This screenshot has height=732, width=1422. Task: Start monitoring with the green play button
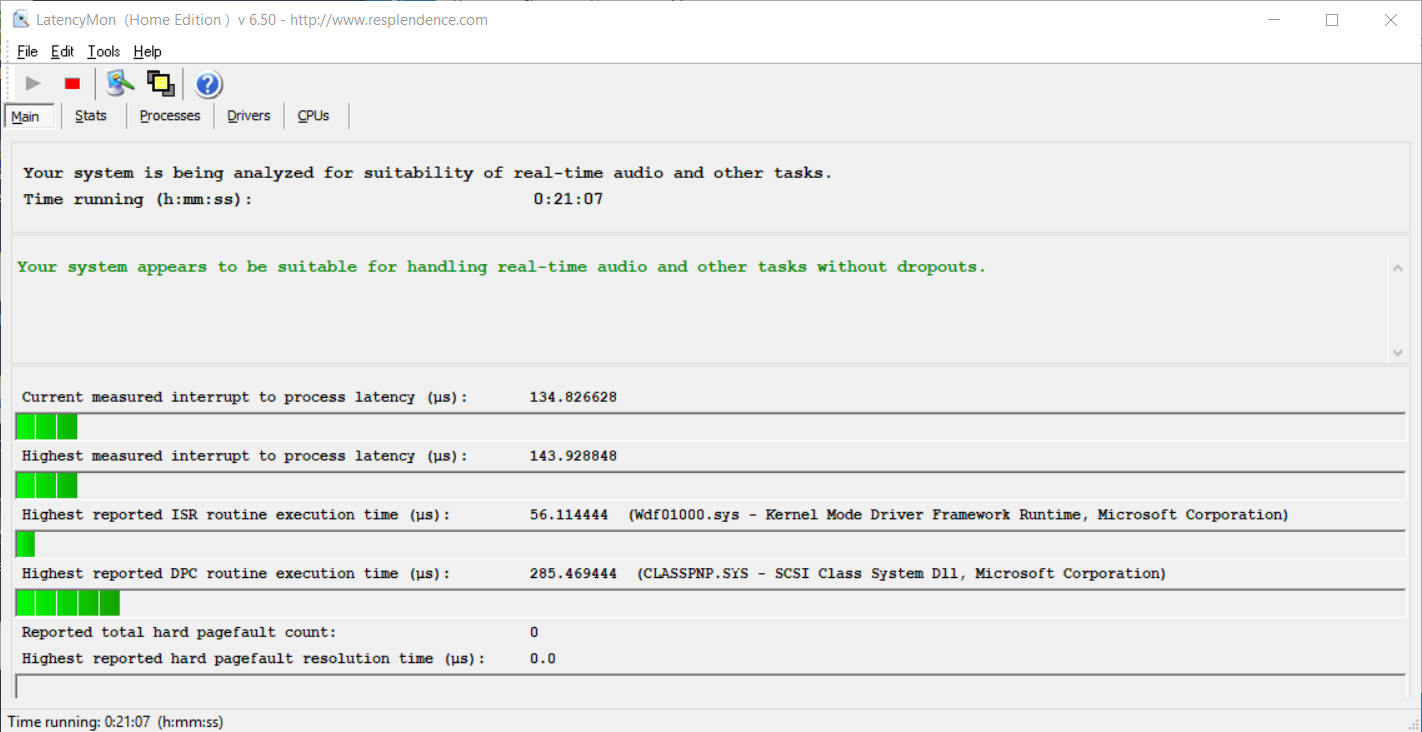[x=33, y=84]
